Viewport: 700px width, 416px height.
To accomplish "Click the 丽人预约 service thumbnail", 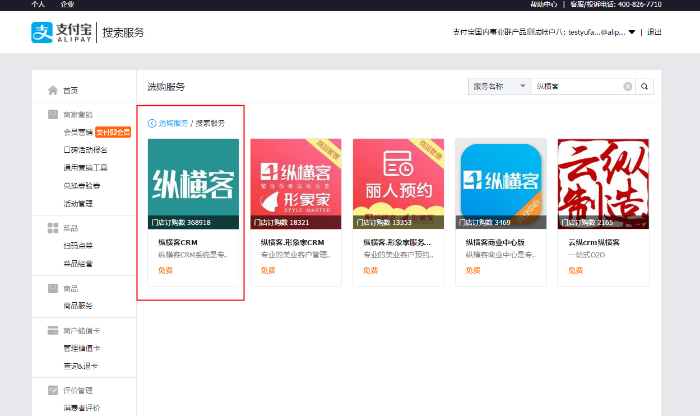I will point(398,184).
